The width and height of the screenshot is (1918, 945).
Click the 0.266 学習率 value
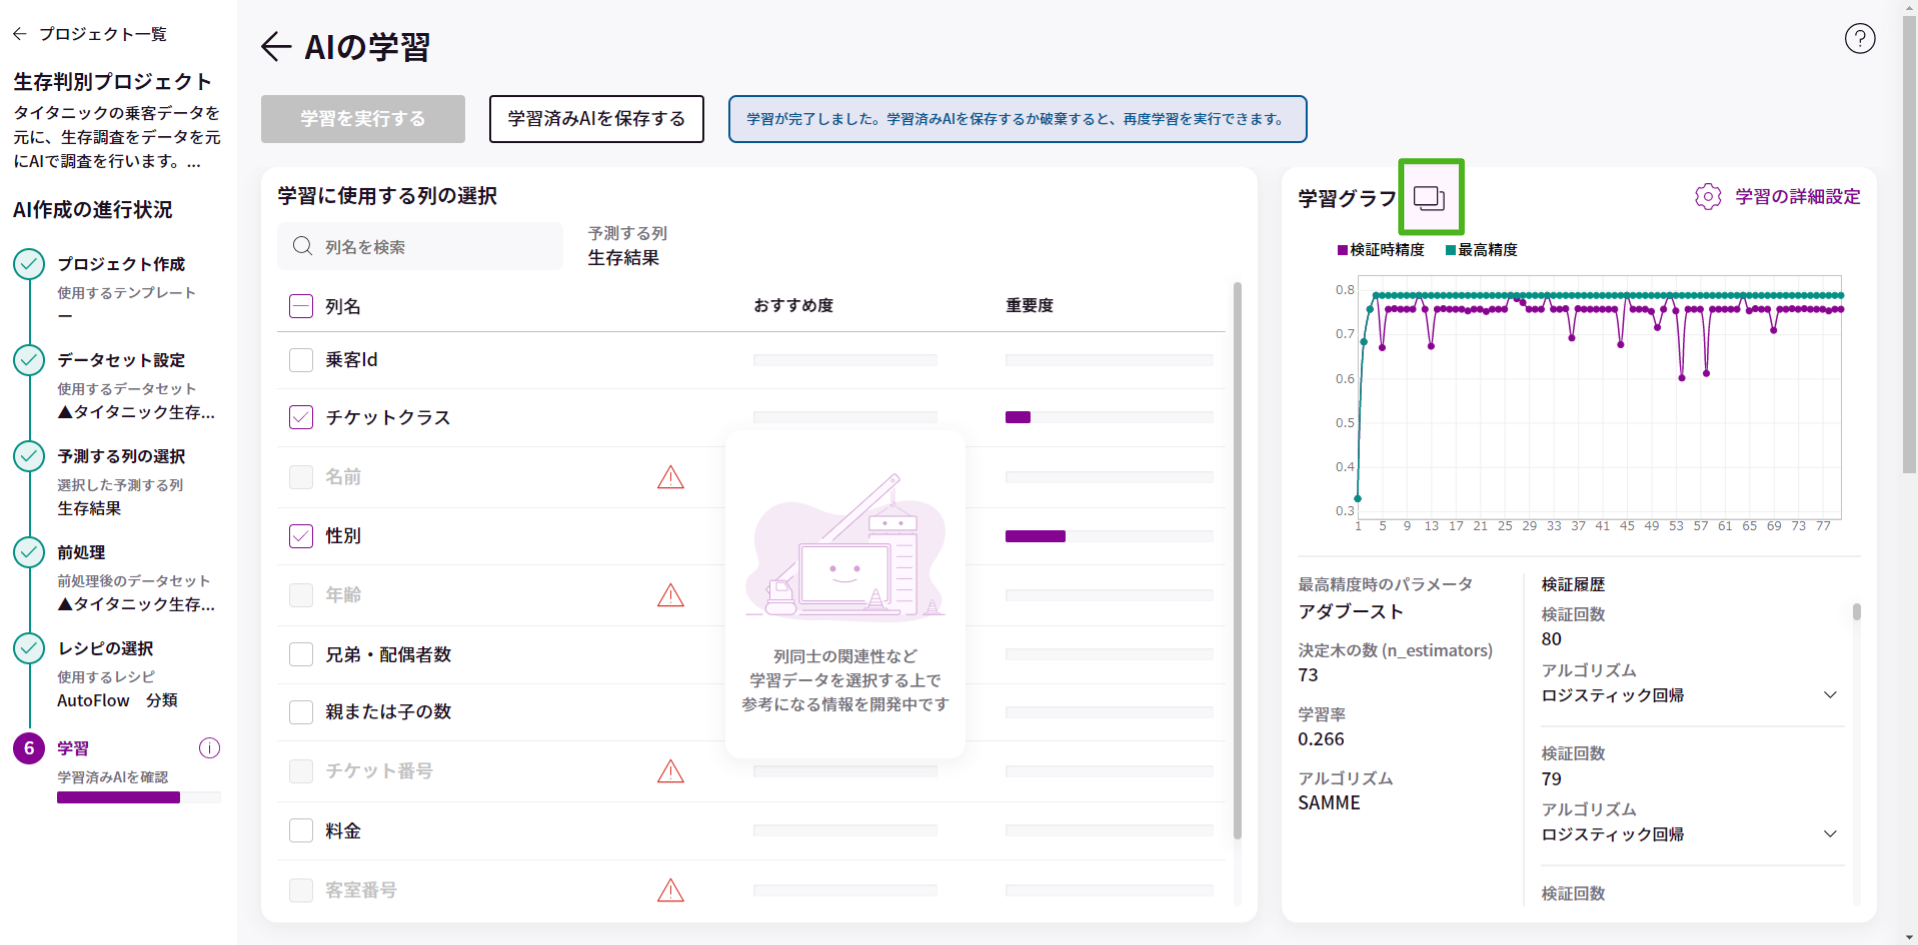pyautogui.click(x=1321, y=739)
